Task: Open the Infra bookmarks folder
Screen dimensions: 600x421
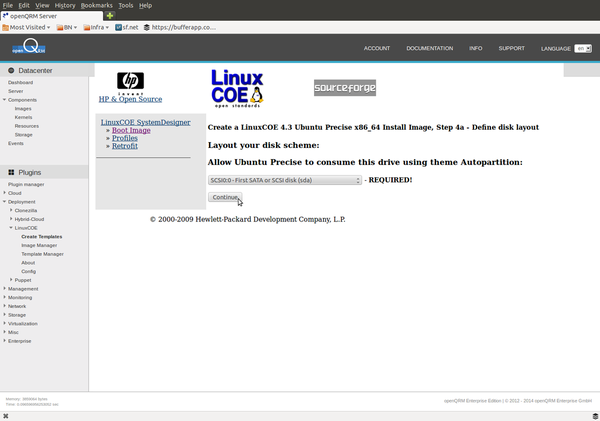Action: [x=96, y=27]
